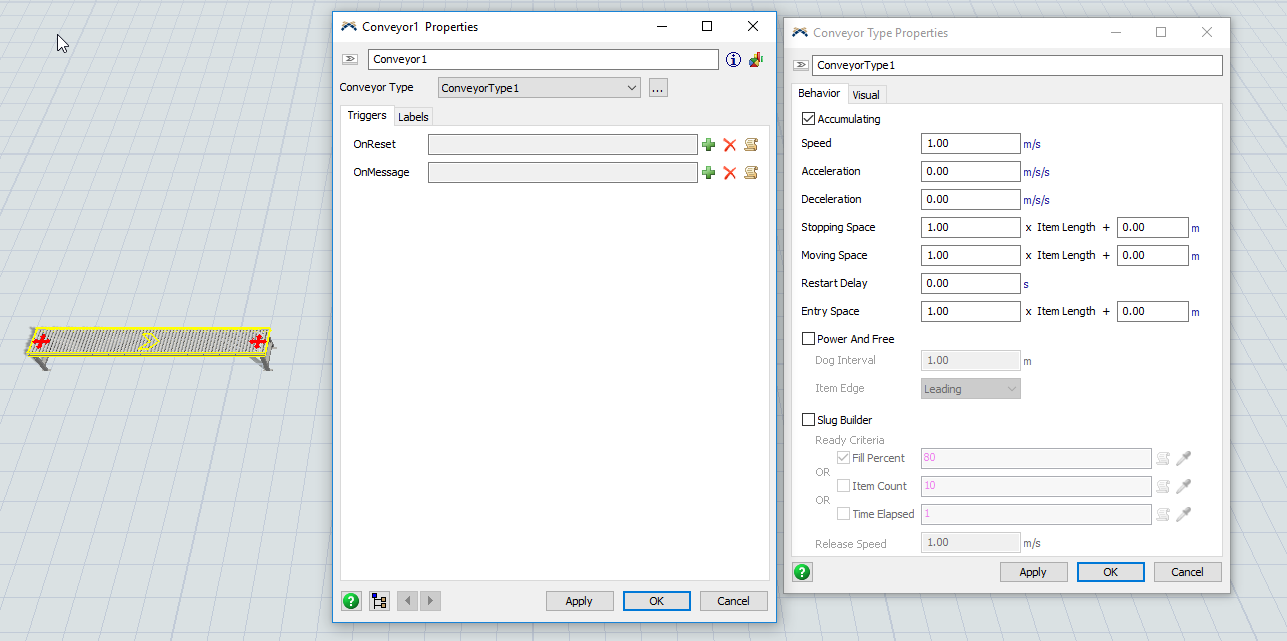Open the code editor scroll for OnReset
The image size is (1287, 641).
coord(751,145)
